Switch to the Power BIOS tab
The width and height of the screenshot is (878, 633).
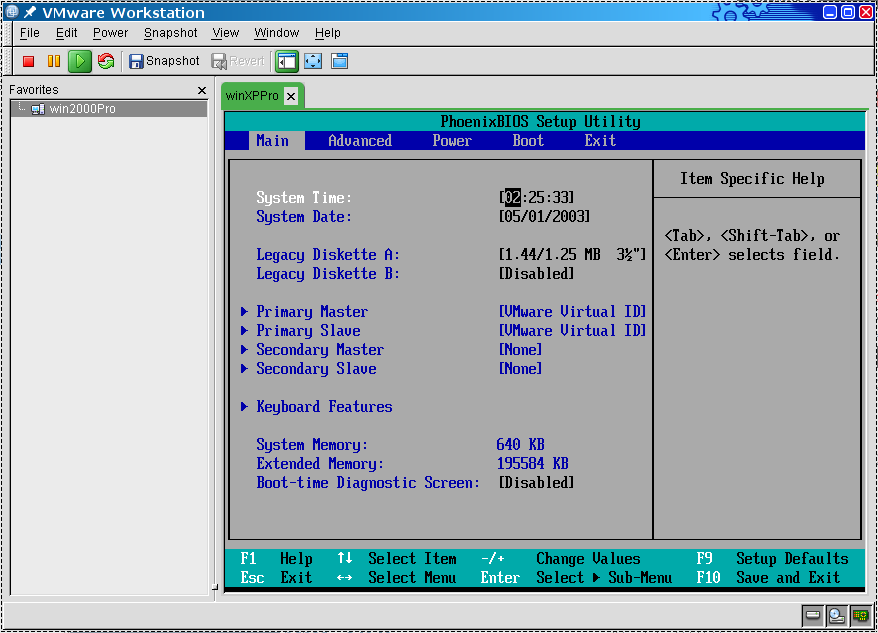pos(452,141)
